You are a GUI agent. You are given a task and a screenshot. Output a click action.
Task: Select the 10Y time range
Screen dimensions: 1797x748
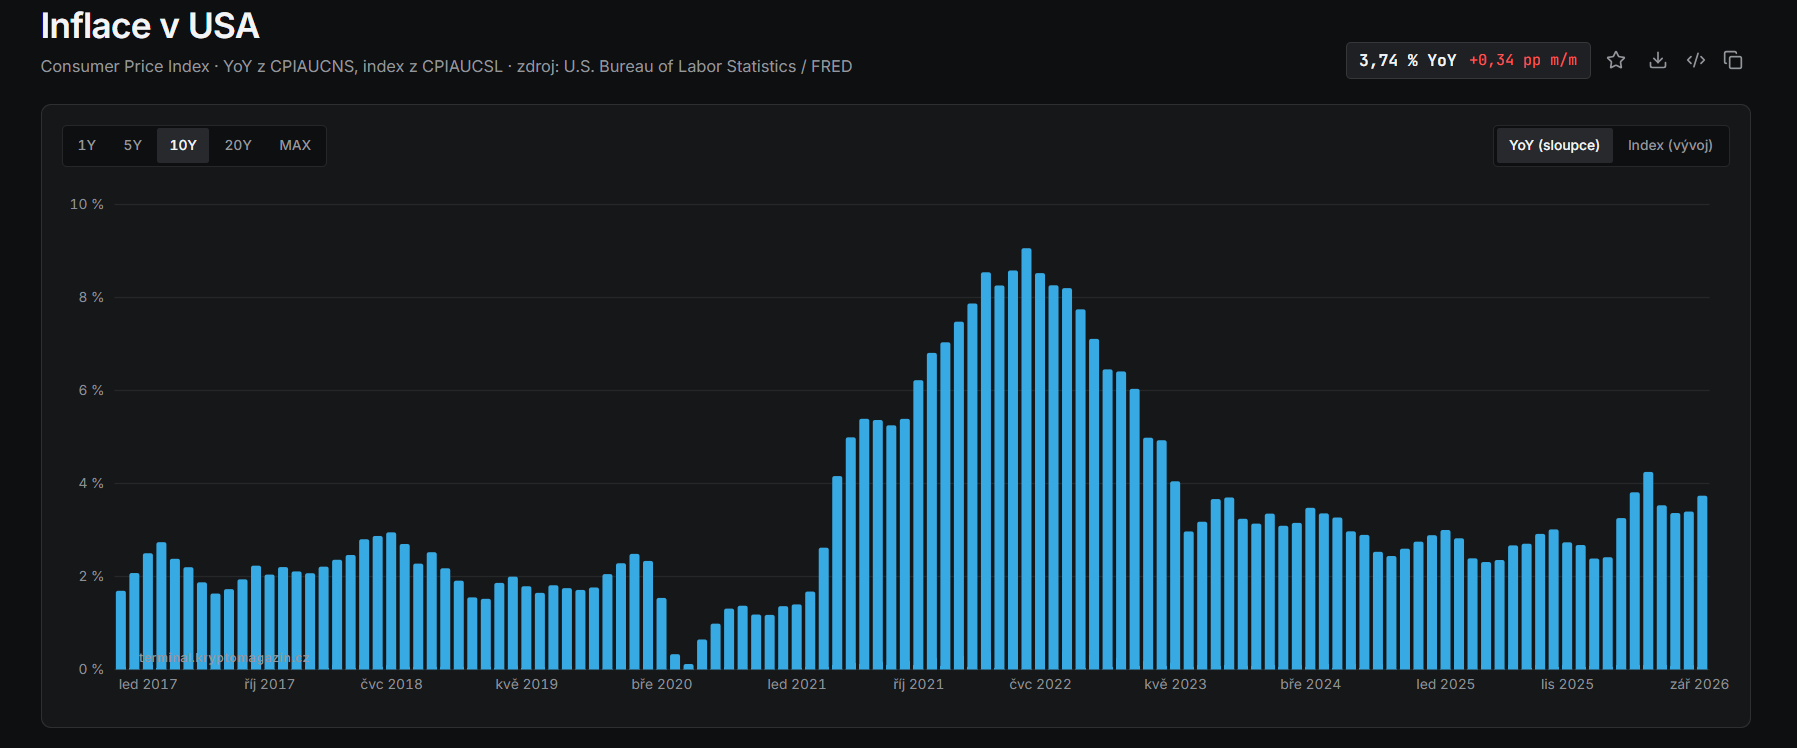(x=183, y=145)
